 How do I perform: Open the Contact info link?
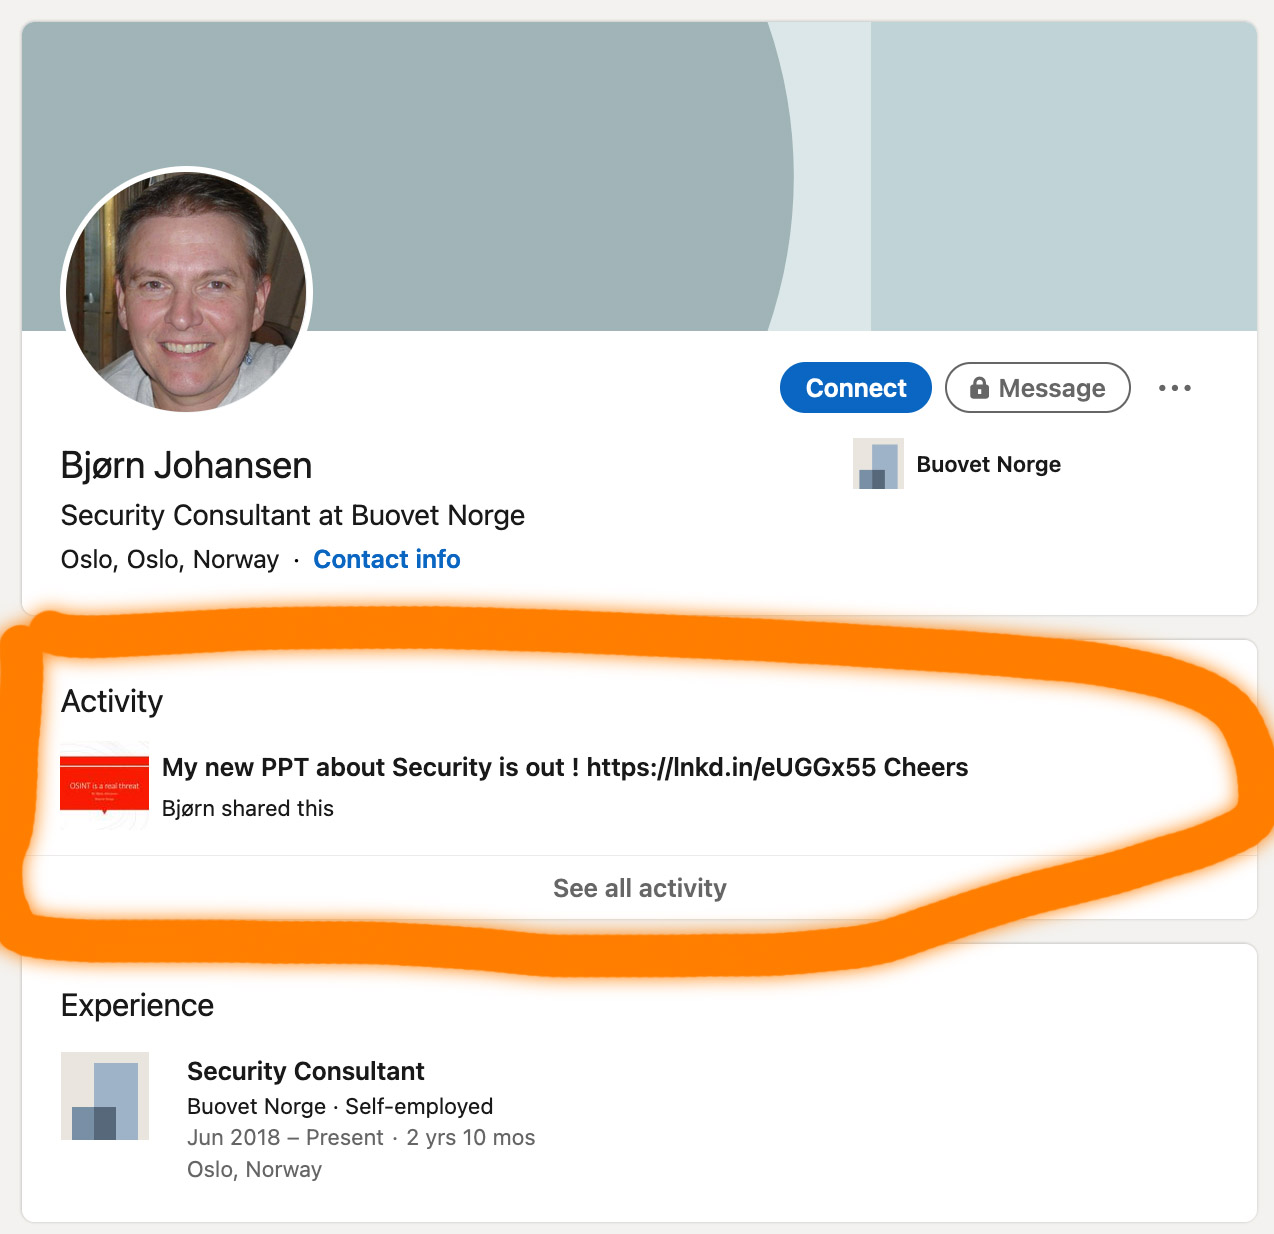pyautogui.click(x=386, y=559)
